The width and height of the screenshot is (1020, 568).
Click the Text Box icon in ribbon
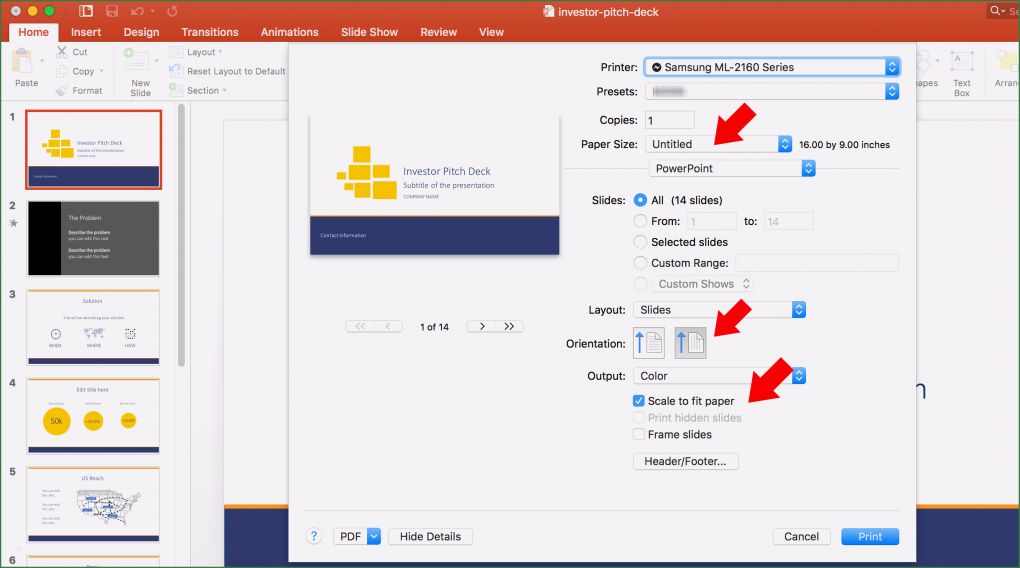coord(961,62)
